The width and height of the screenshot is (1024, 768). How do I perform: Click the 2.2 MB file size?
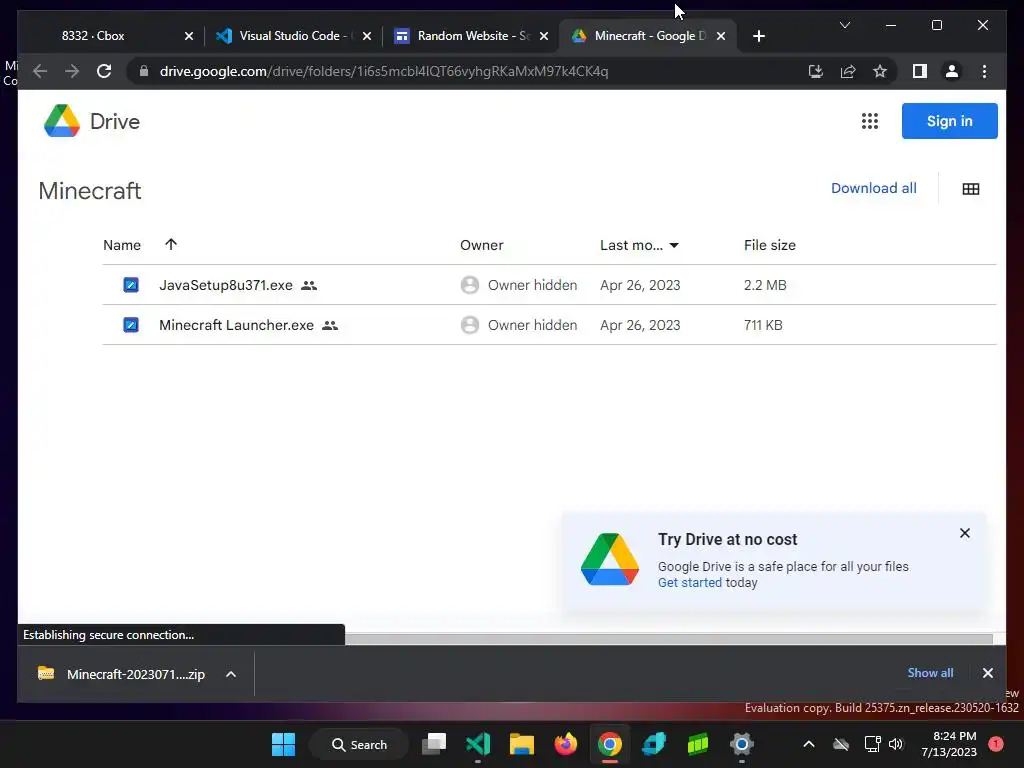point(765,285)
